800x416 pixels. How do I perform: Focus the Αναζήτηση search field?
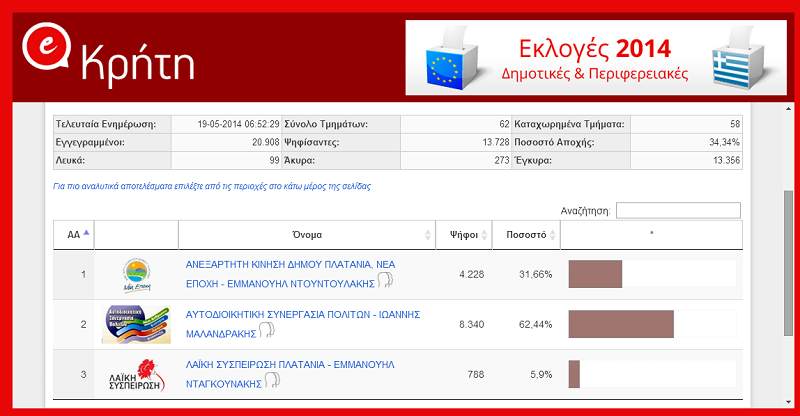[x=678, y=210]
